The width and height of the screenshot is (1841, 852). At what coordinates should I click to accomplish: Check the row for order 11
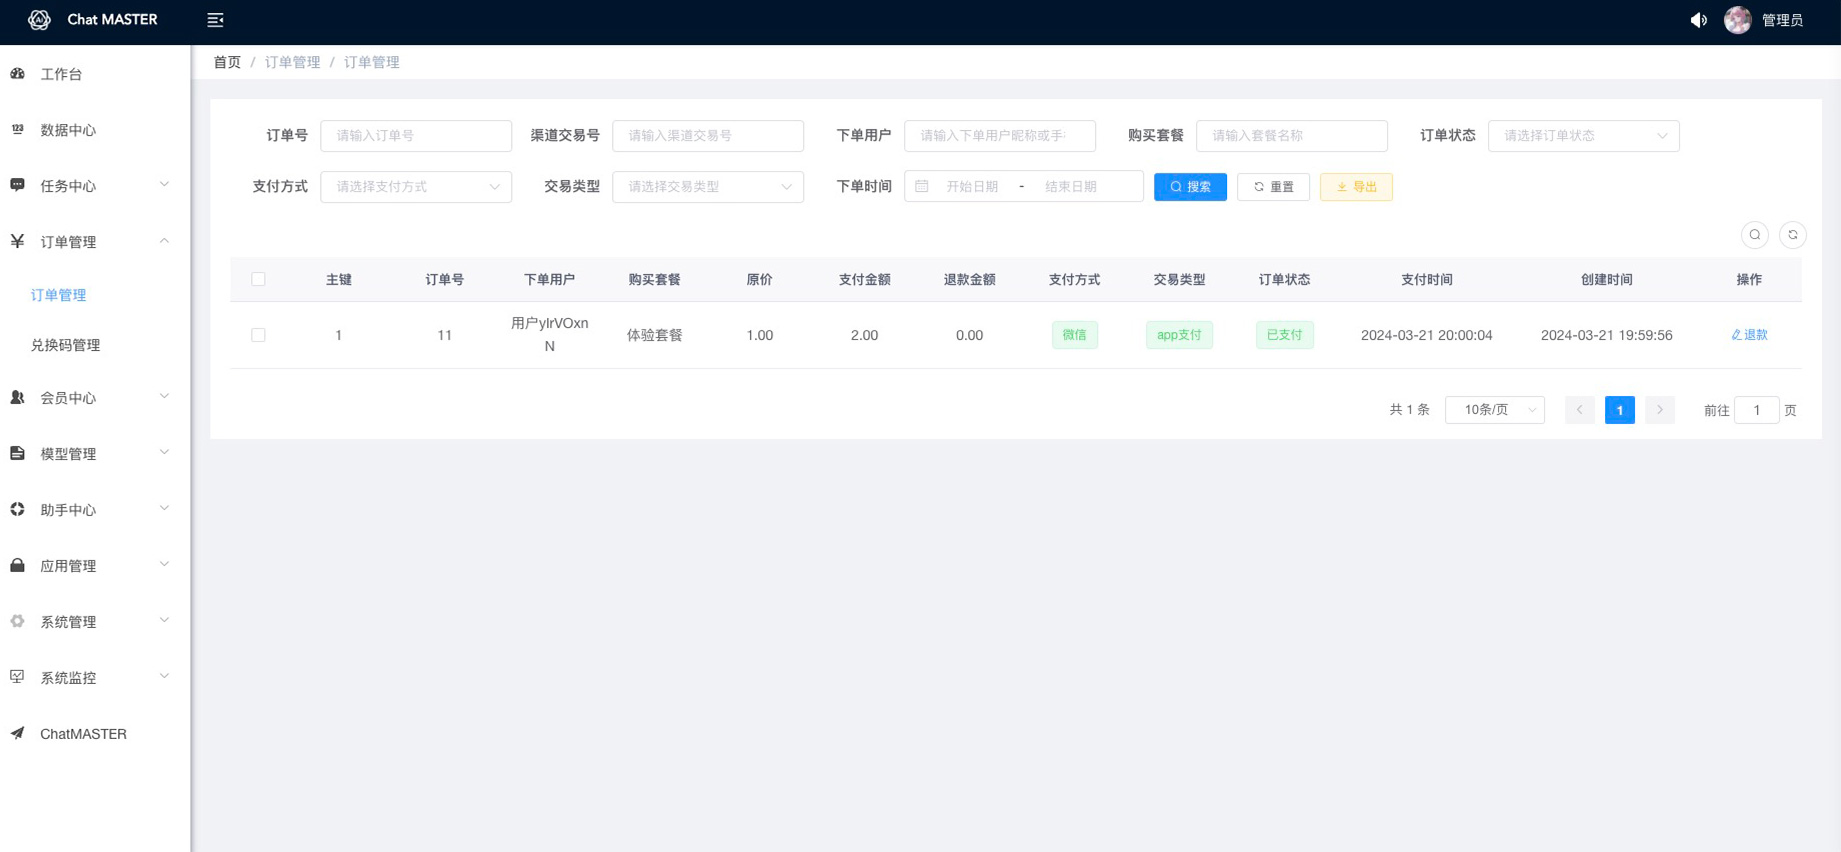pos(258,335)
